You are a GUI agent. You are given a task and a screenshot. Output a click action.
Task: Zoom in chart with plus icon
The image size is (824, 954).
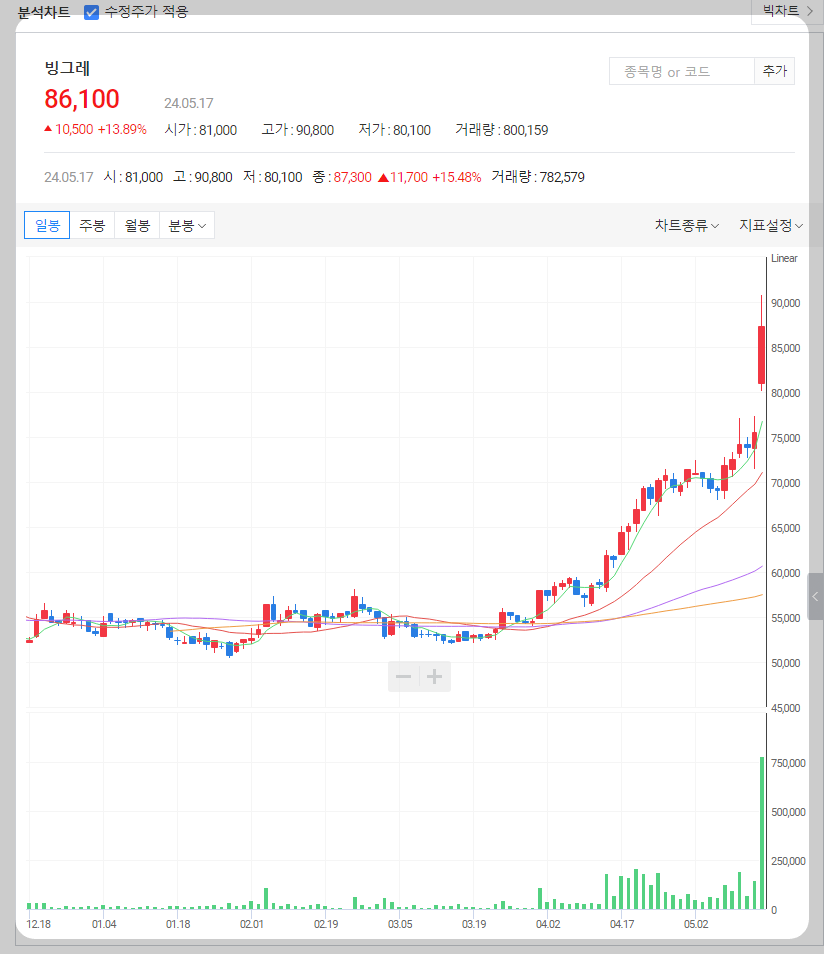[x=435, y=677]
